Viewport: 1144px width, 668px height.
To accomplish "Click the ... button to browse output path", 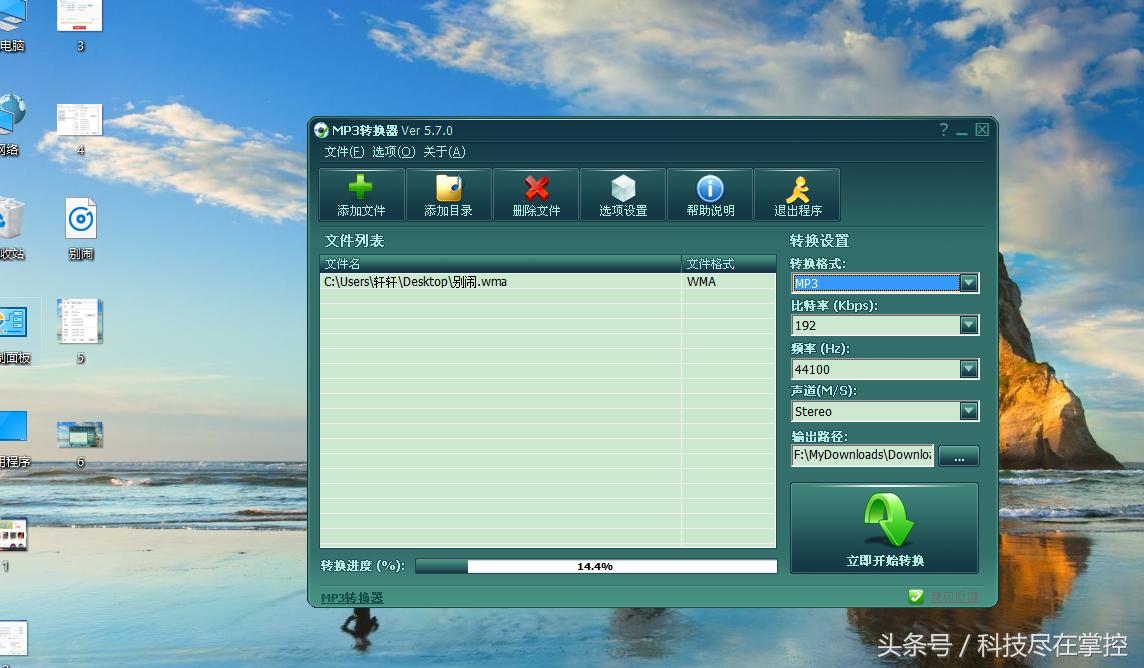I will [x=958, y=456].
